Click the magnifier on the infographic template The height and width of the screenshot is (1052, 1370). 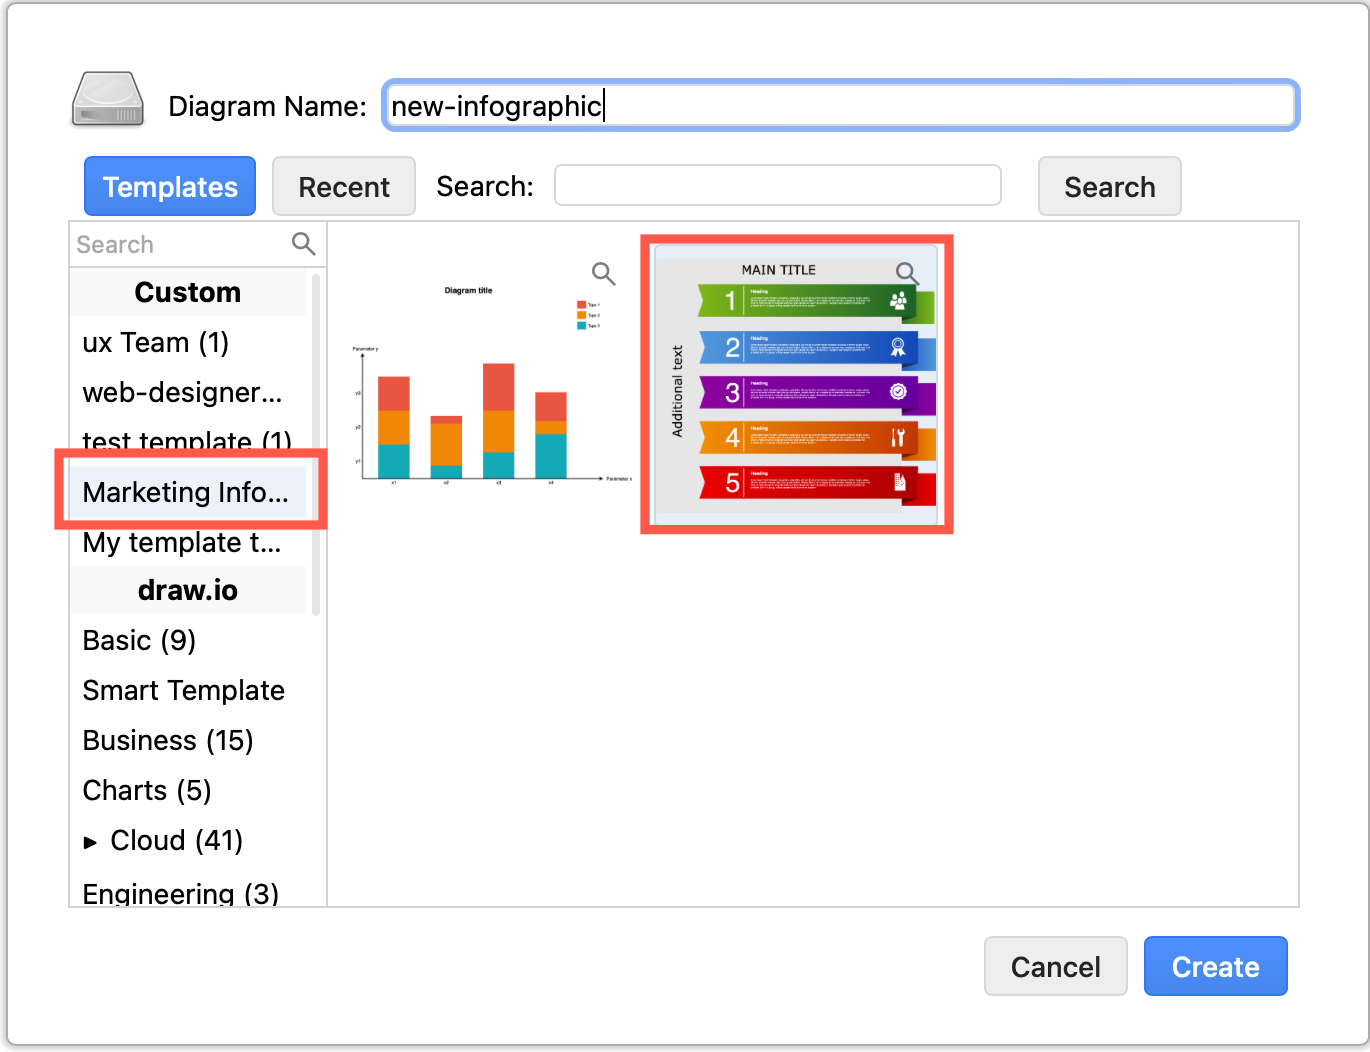(x=907, y=273)
